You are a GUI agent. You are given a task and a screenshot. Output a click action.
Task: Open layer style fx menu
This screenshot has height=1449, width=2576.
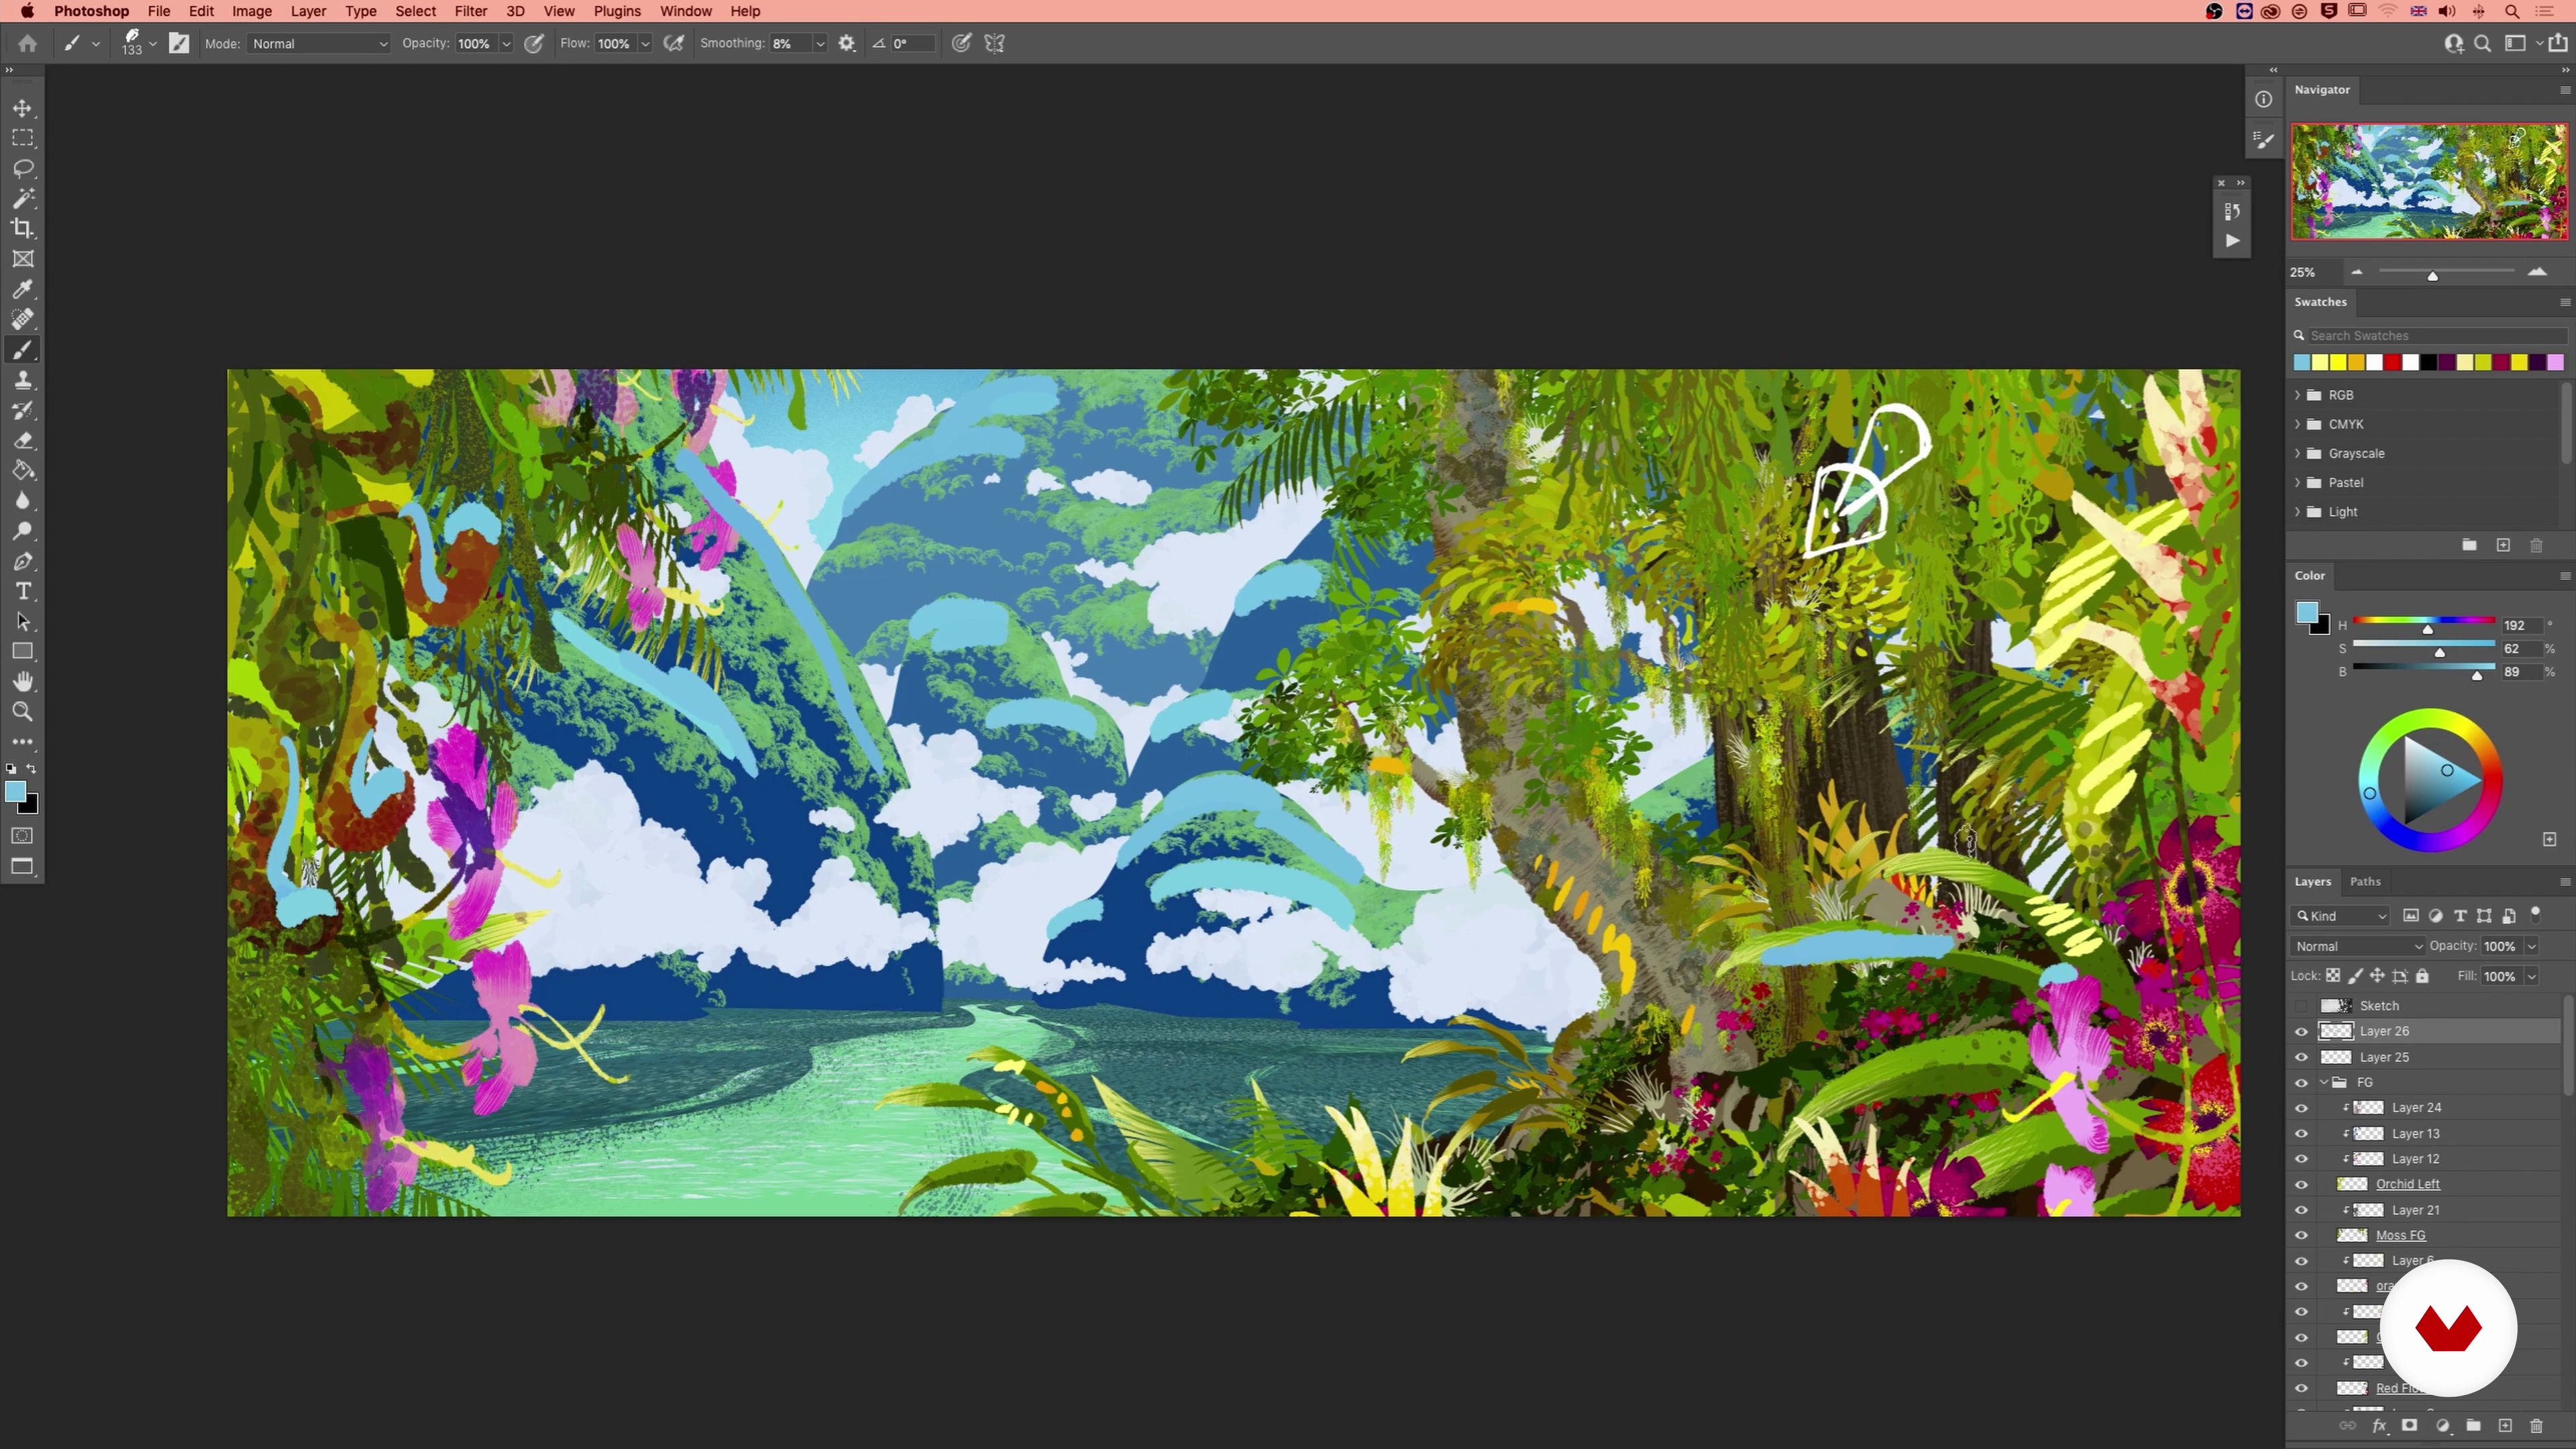click(x=2379, y=1426)
